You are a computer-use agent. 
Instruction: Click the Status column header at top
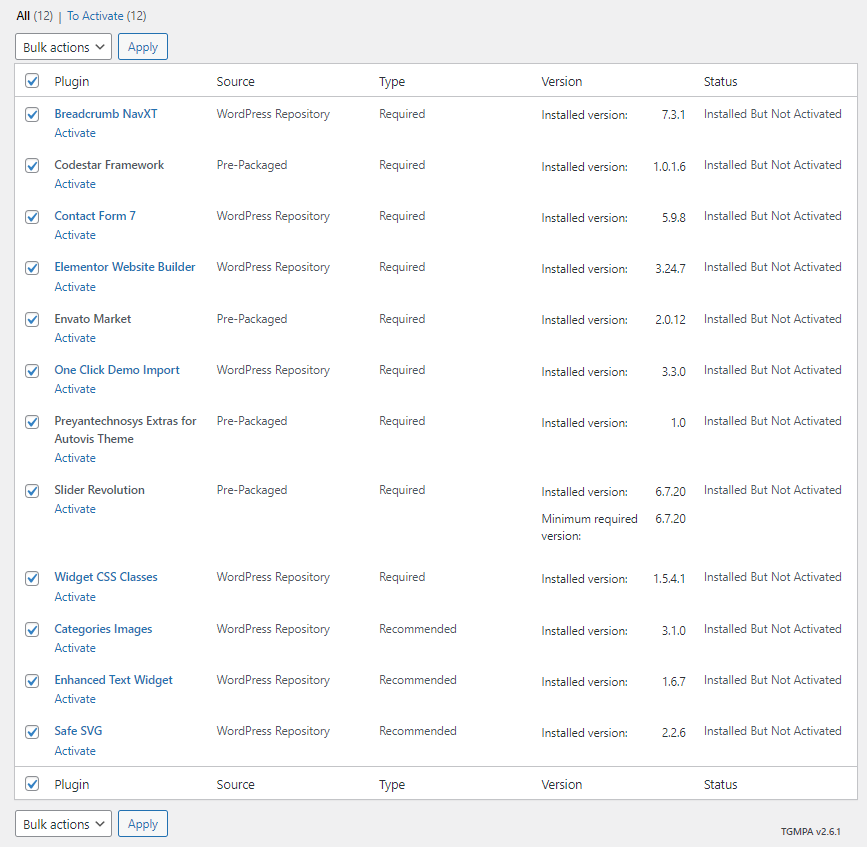[720, 81]
